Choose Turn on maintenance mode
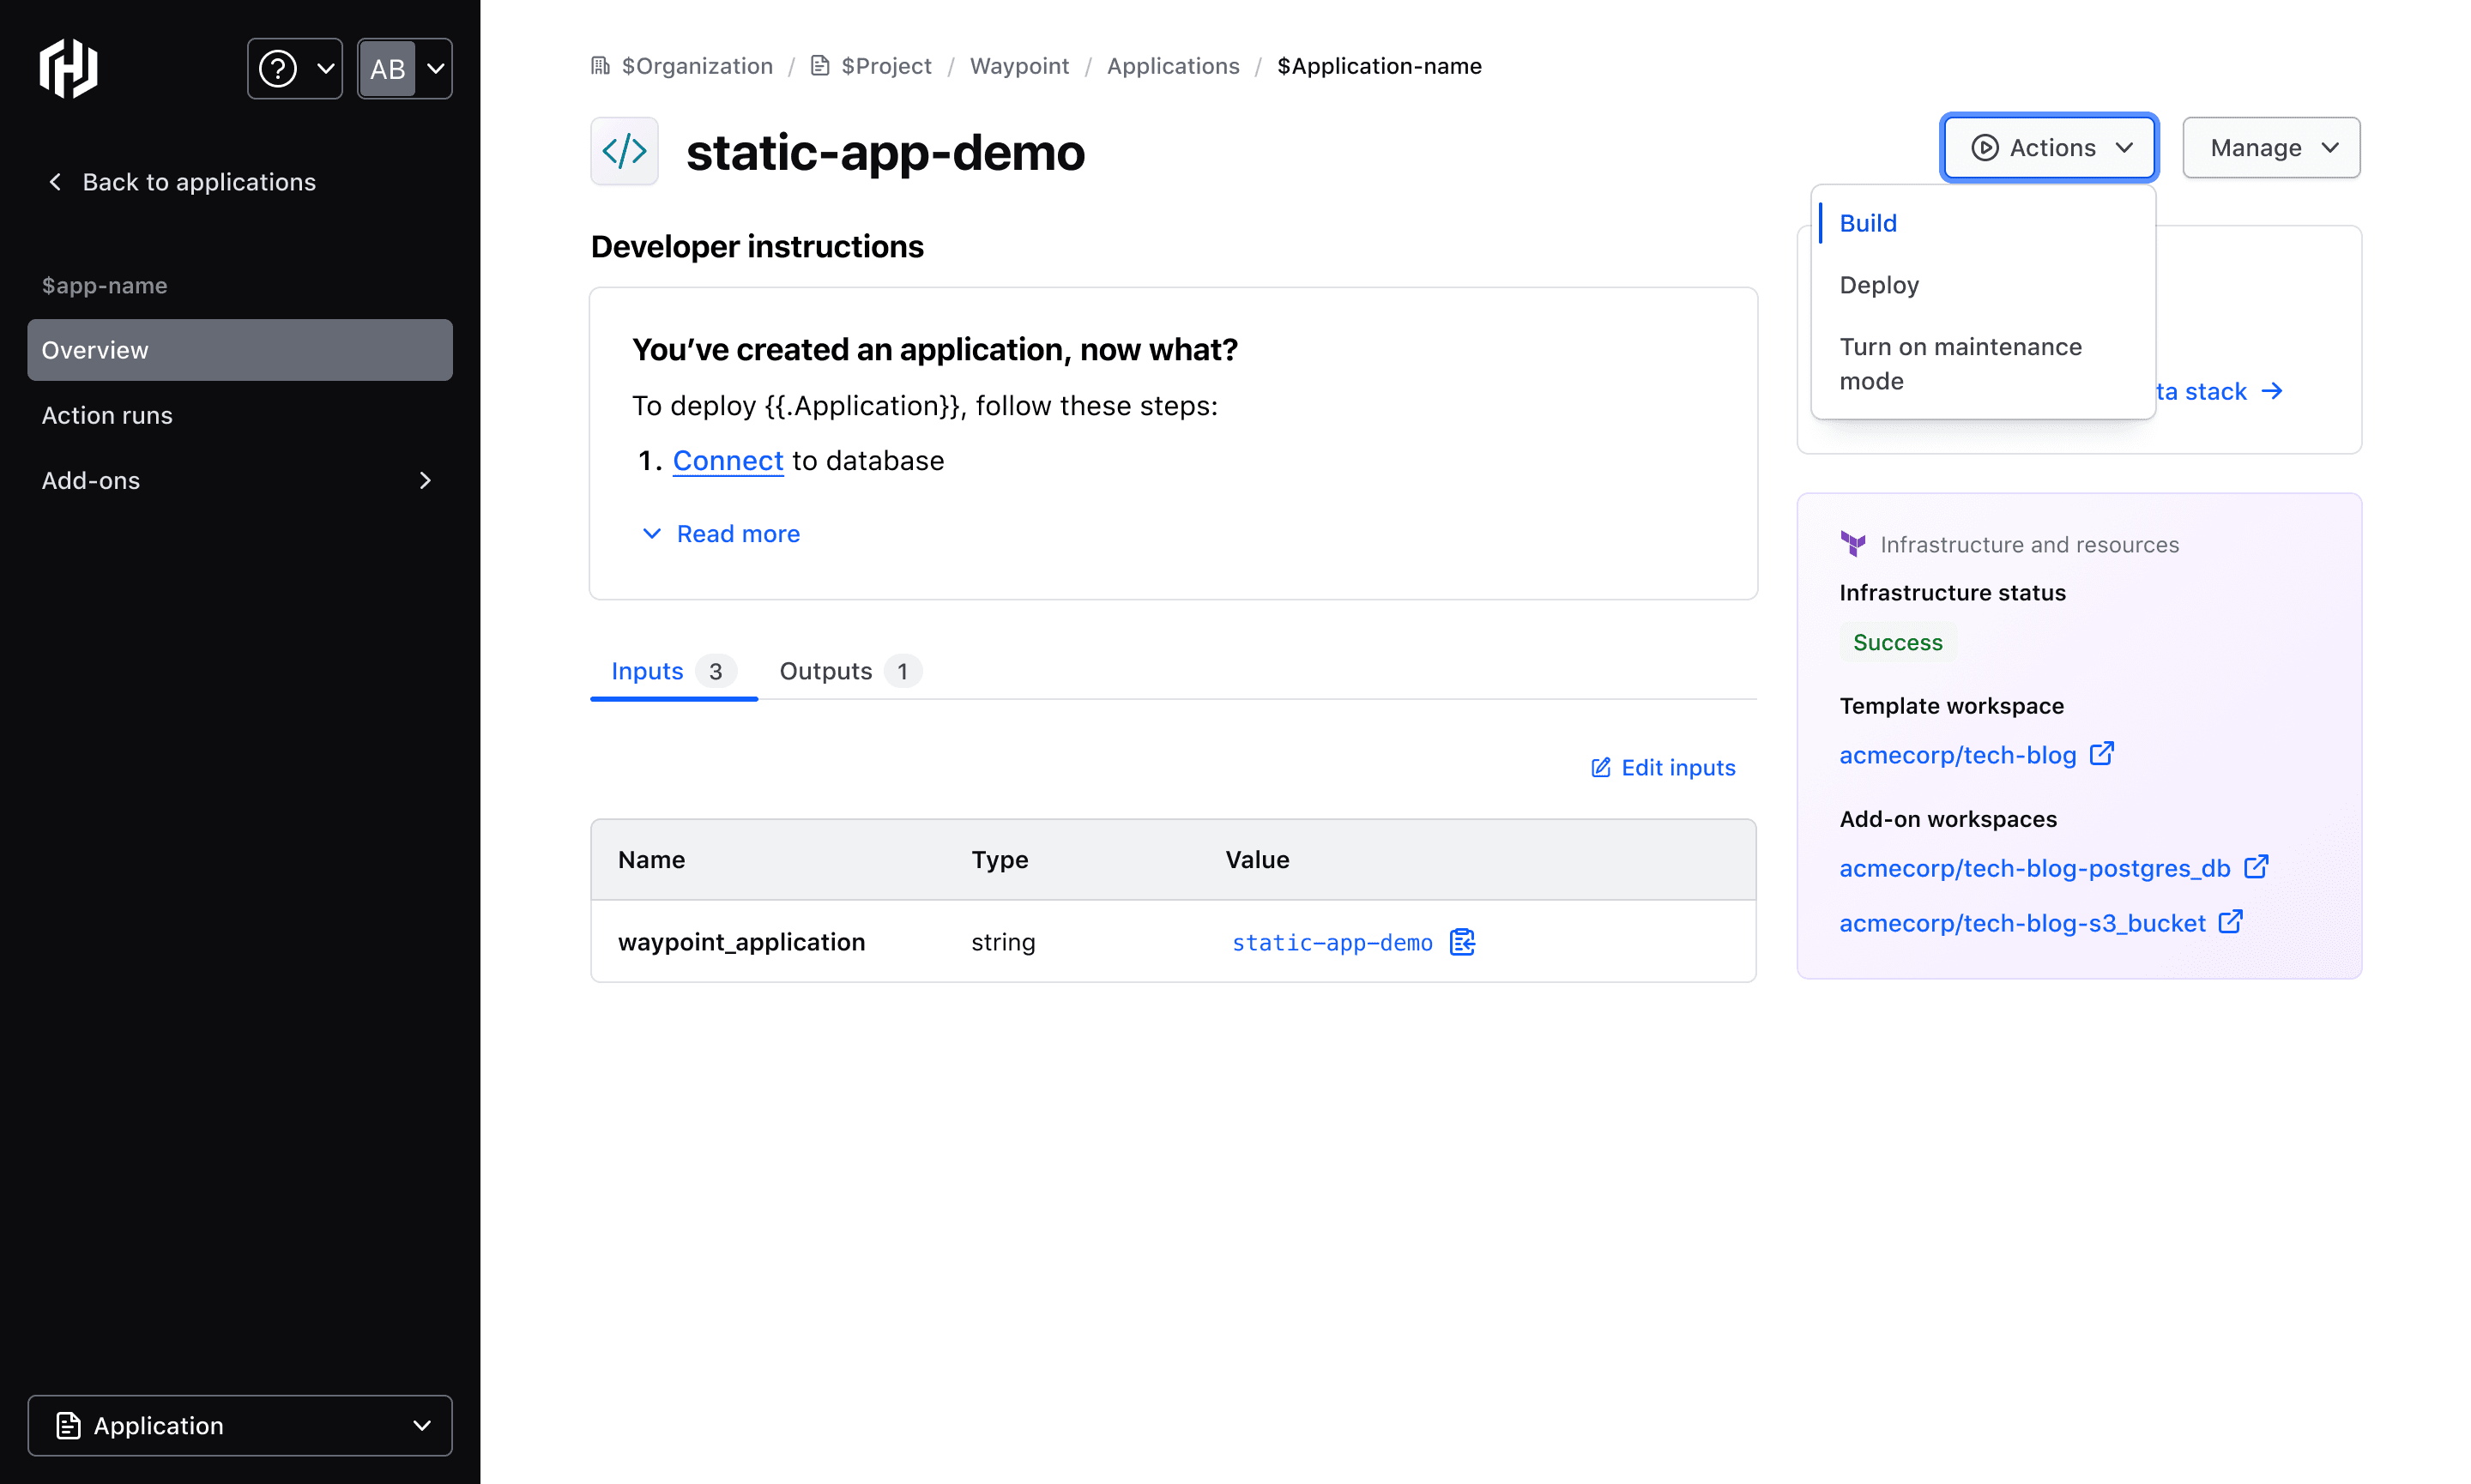Image resolution: width=2471 pixels, height=1484 pixels. coord(1960,363)
